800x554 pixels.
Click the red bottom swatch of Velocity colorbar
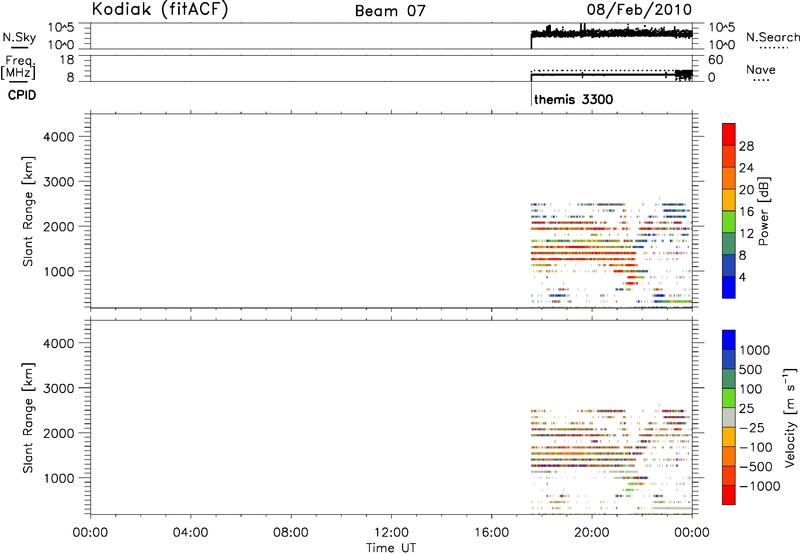click(729, 495)
